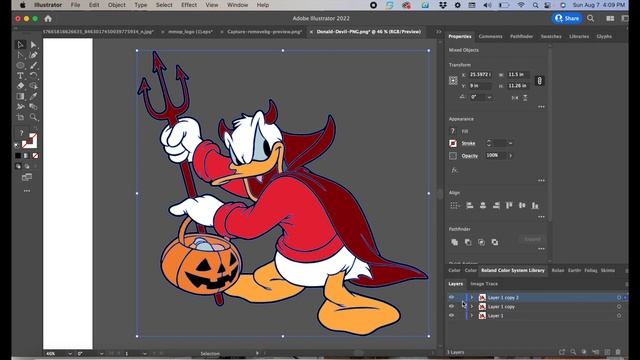Click the Share button
This screenshot has height=360, width=640.
pos(567,18)
